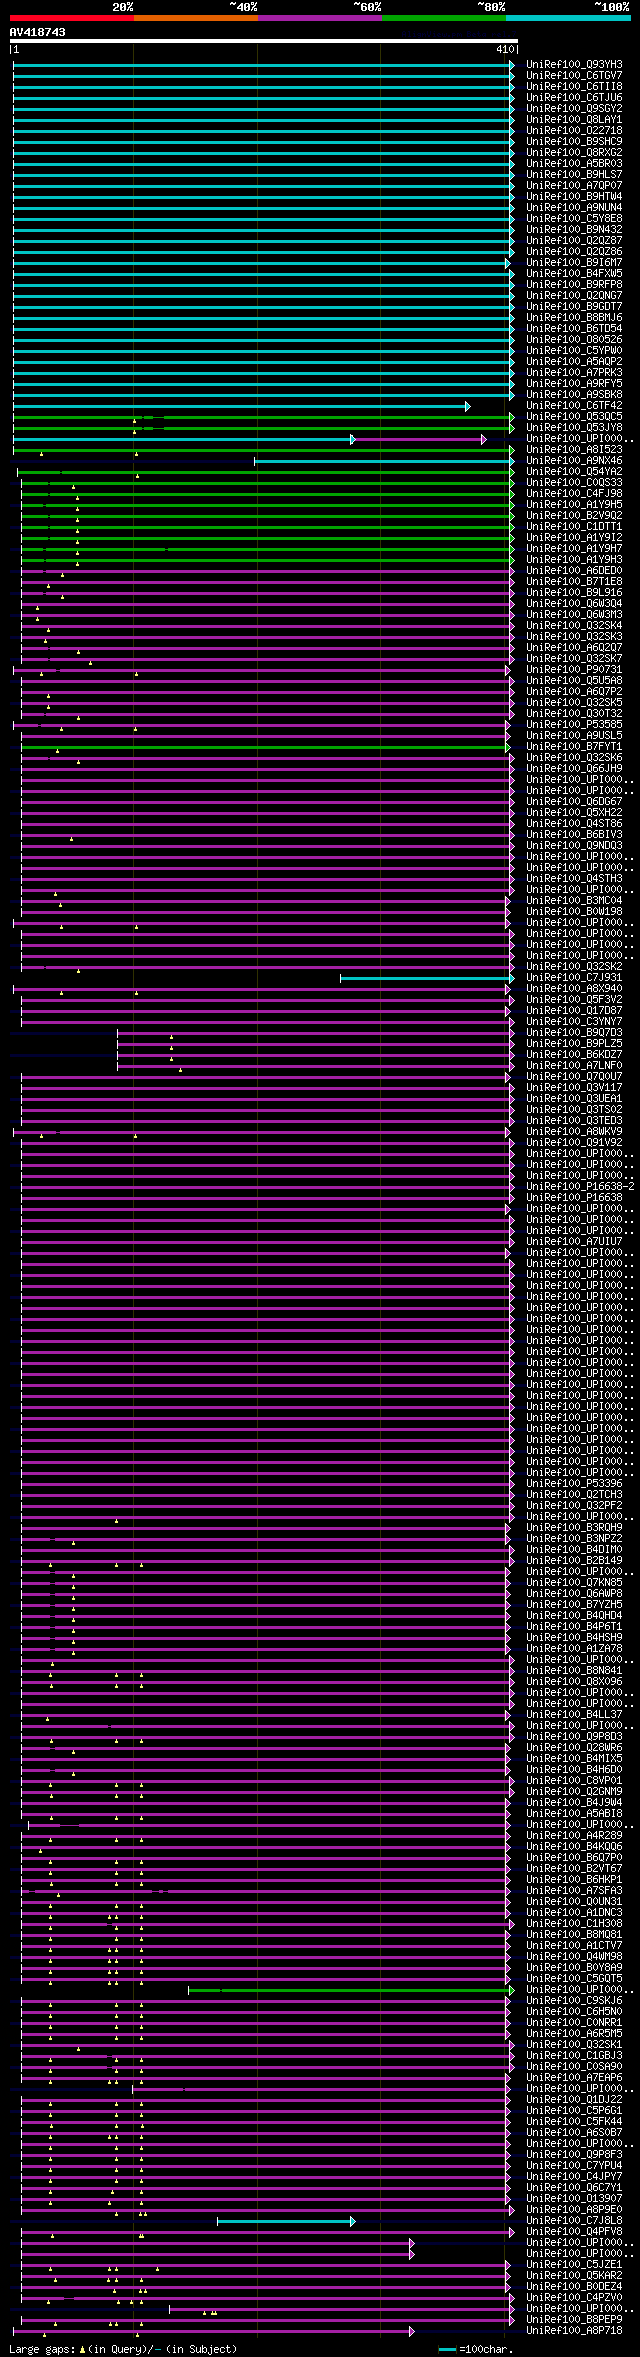
Task: Click hit label UniRef100_O80526
Action: click(x=574, y=339)
